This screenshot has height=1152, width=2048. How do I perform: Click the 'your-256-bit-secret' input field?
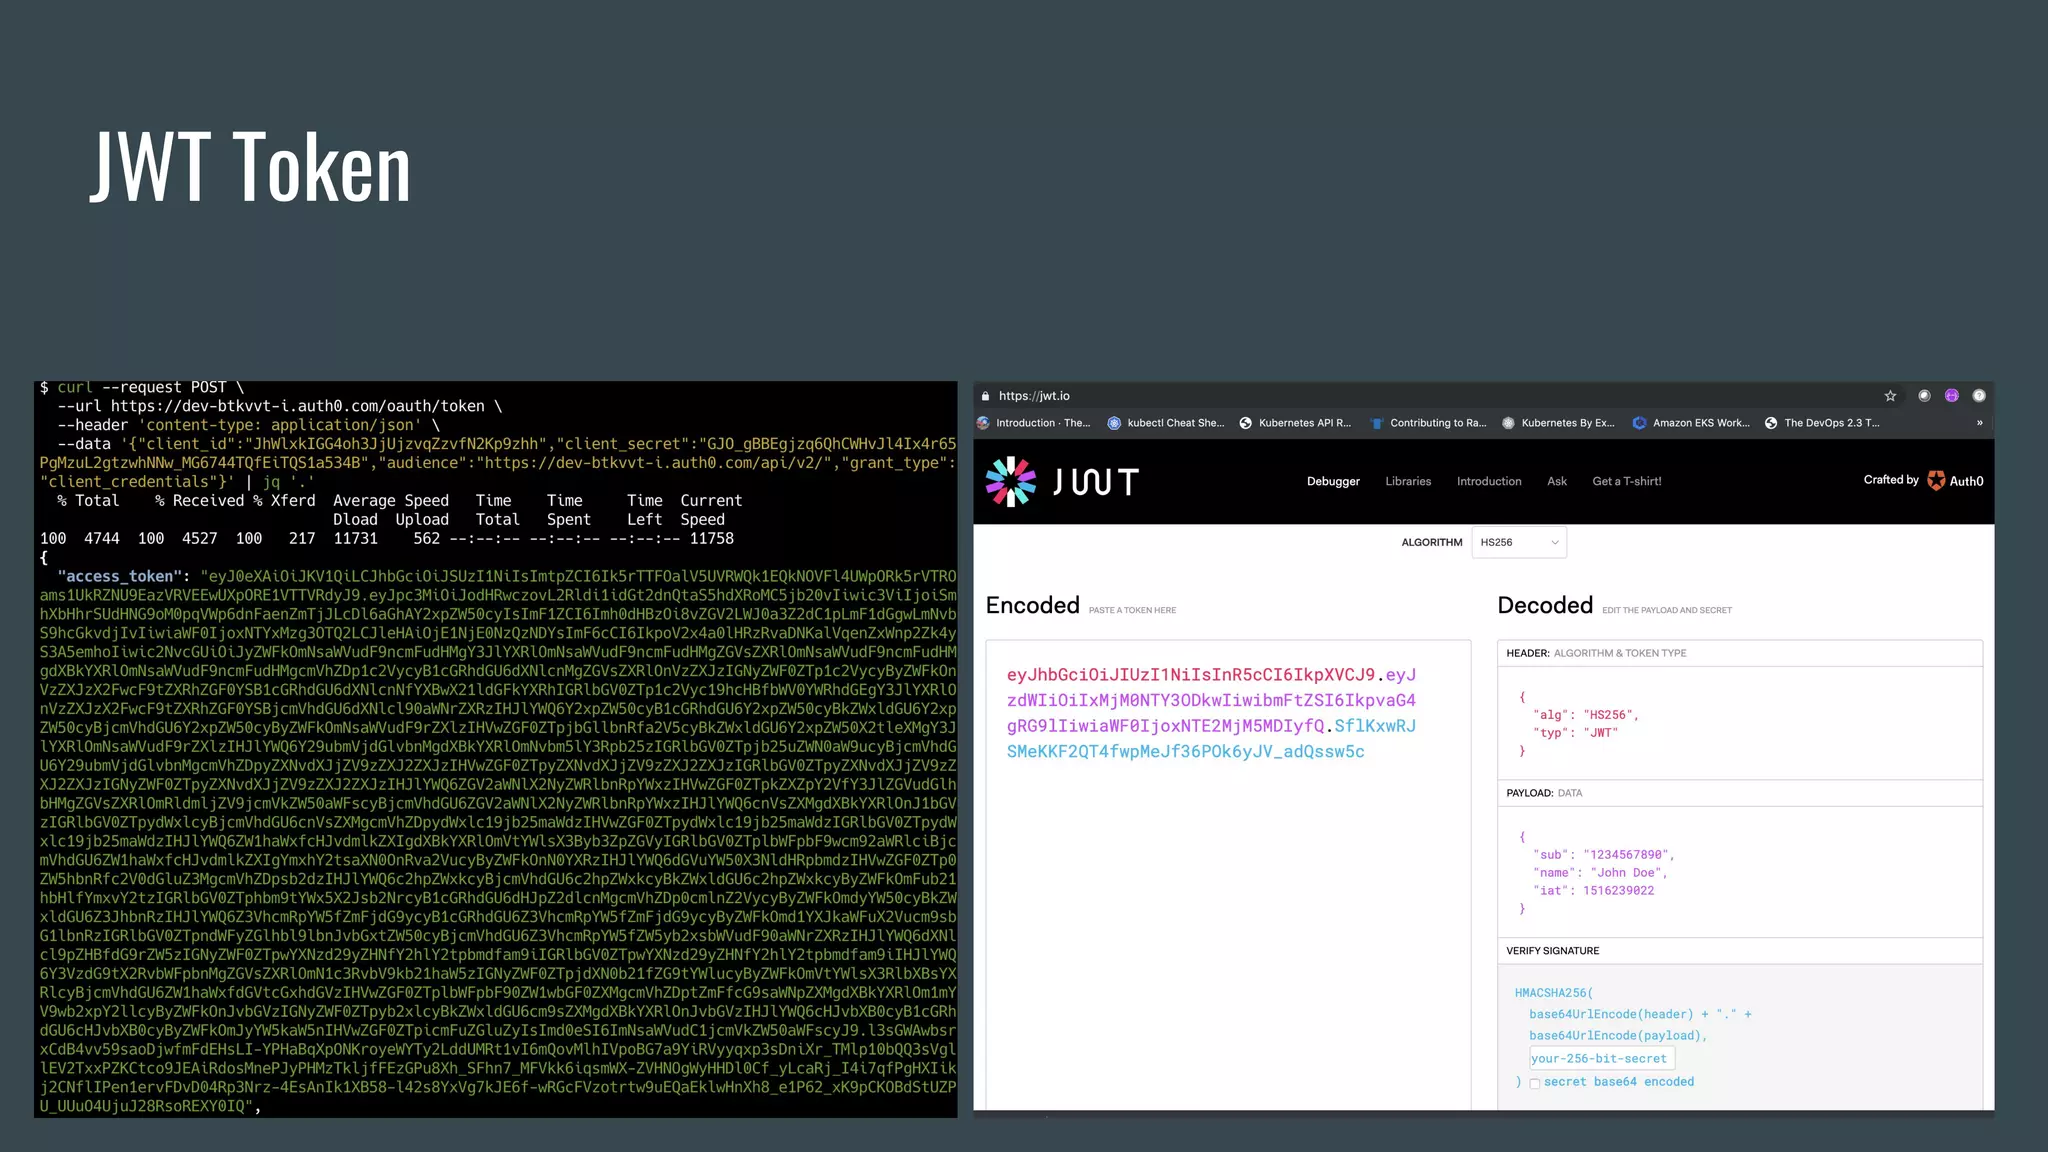pos(1601,1059)
